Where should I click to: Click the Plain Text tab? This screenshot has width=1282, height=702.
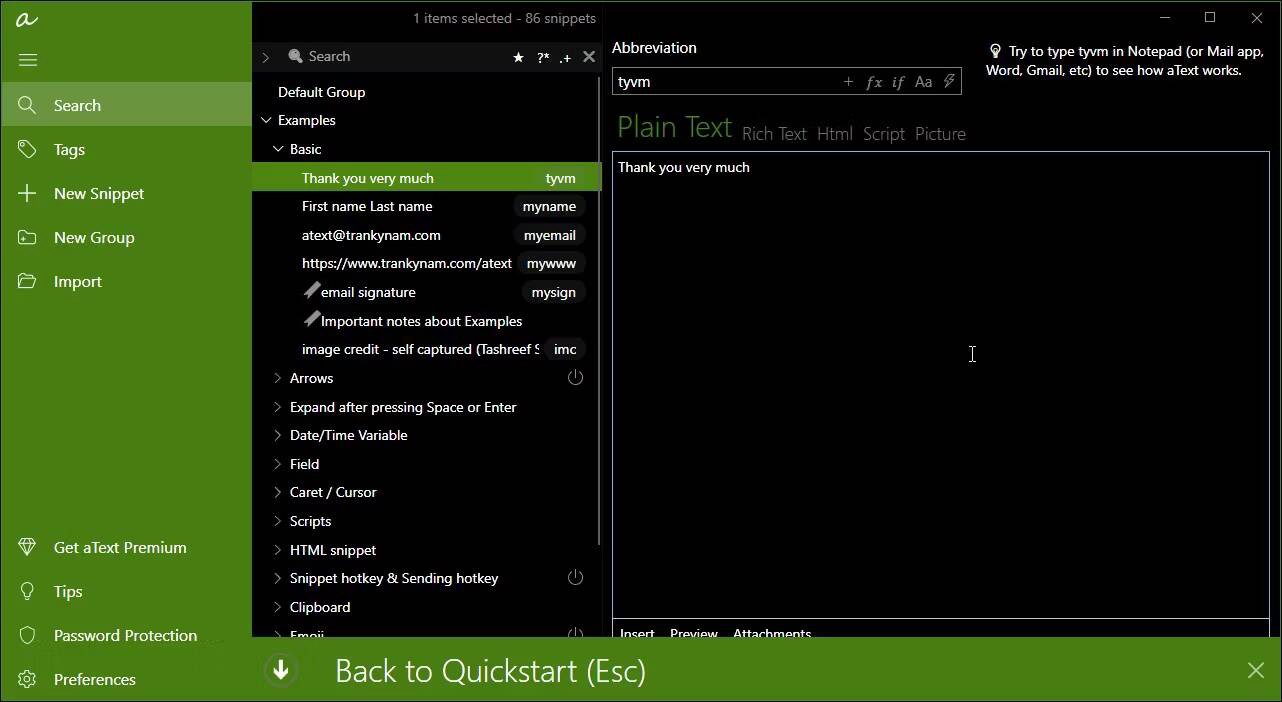click(x=674, y=128)
